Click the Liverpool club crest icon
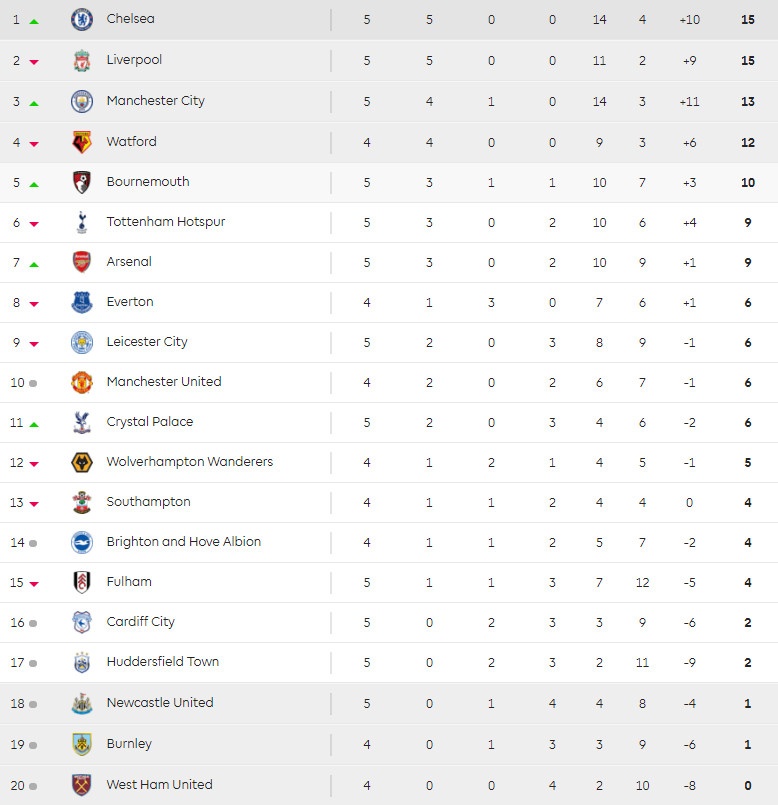The height and width of the screenshot is (805, 778). tap(82, 60)
